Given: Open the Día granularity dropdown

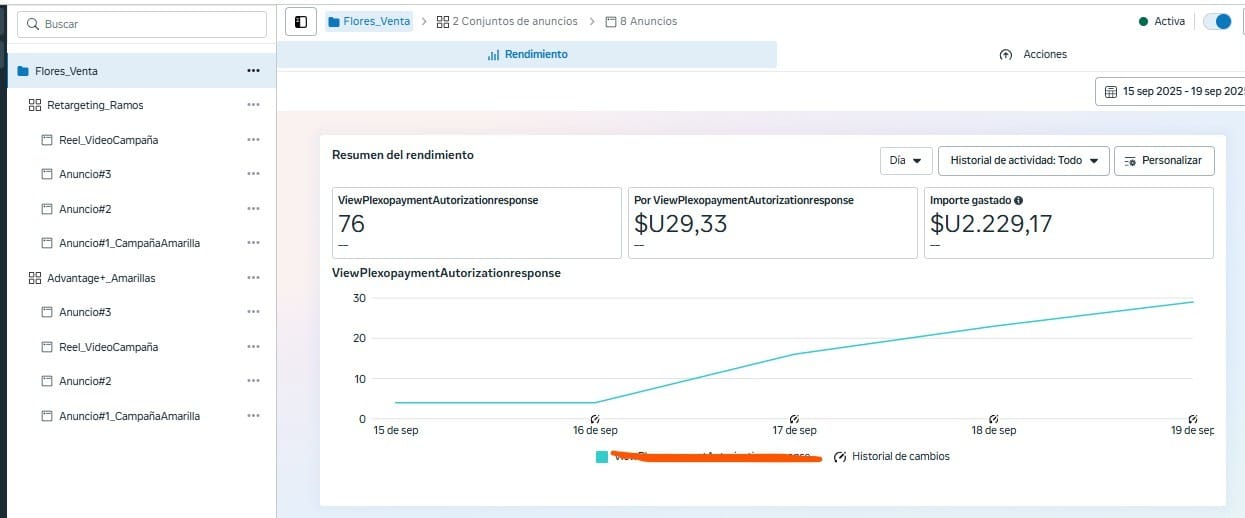Looking at the screenshot, I should pyautogui.click(x=905, y=160).
